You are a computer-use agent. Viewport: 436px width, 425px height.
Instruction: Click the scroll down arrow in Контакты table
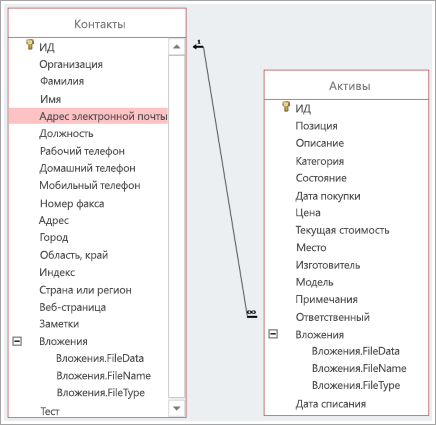[177, 408]
